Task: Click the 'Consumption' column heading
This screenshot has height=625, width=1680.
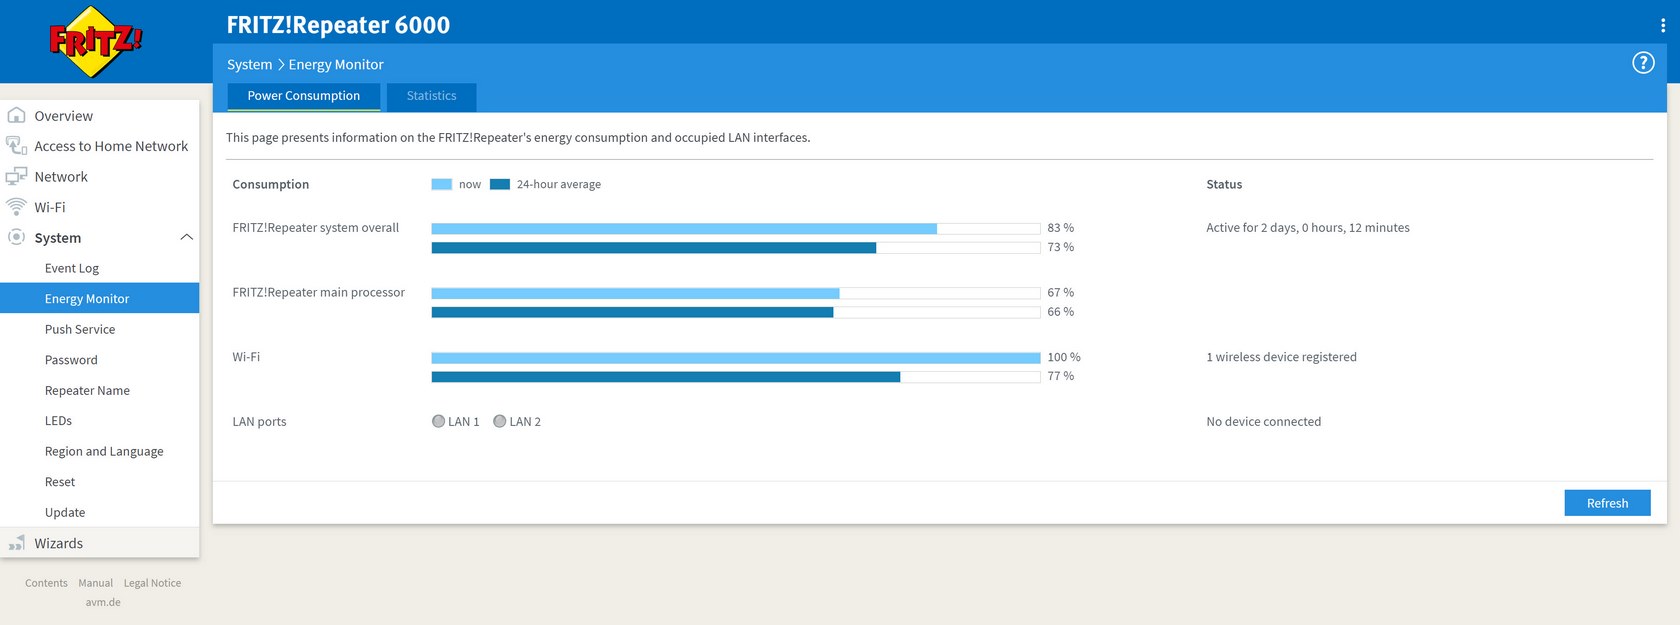Action: point(271,185)
